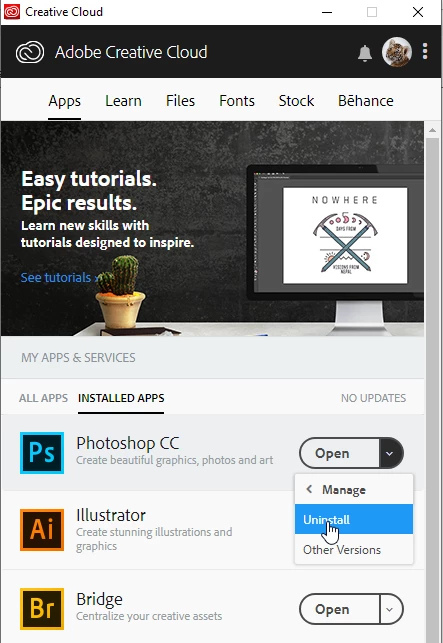
Task: Open the three-dot more options menu
Action: (425, 52)
